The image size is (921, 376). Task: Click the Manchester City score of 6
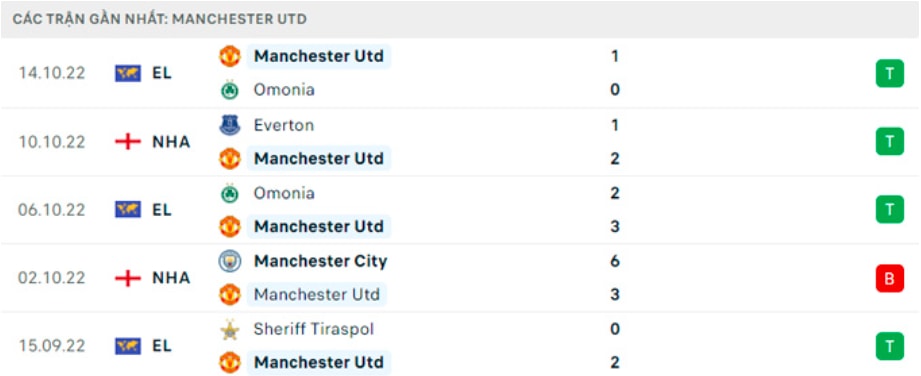click(x=615, y=261)
